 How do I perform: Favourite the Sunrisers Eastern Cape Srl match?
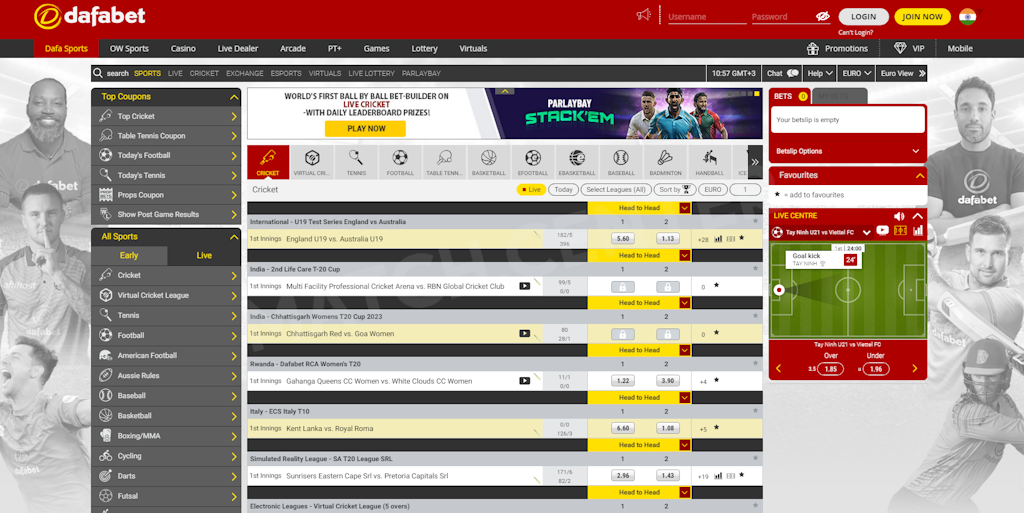coord(742,476)
